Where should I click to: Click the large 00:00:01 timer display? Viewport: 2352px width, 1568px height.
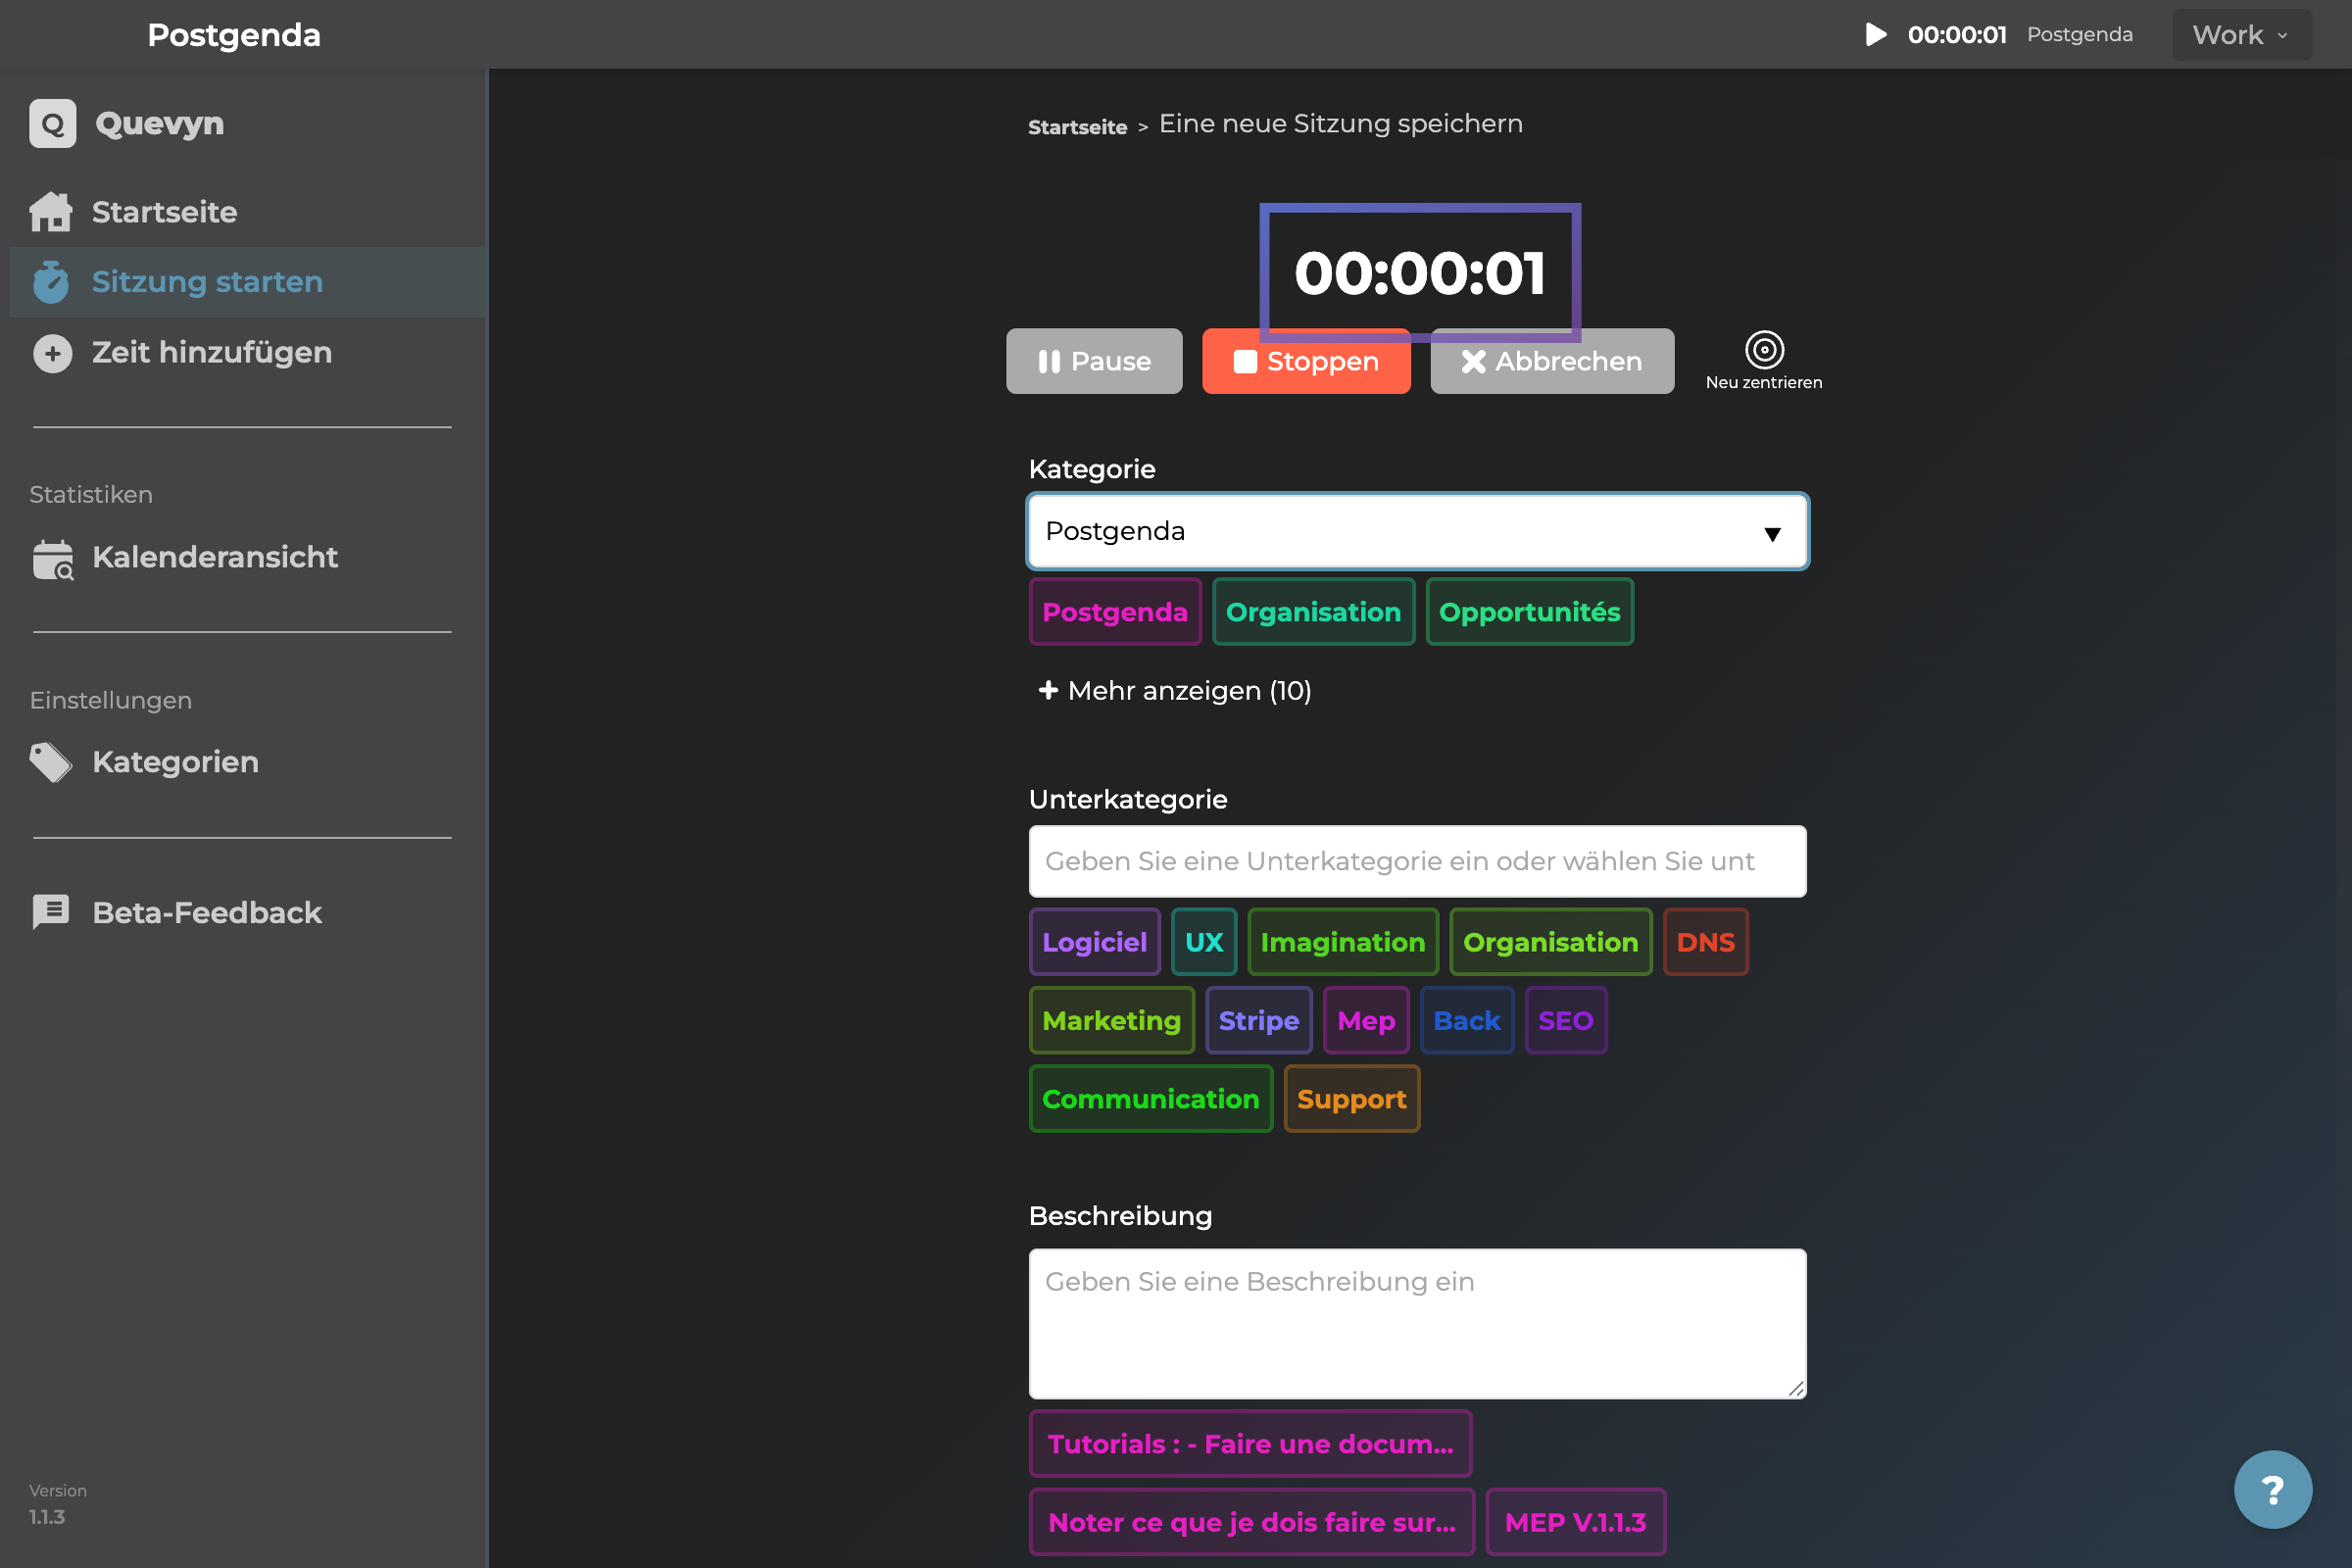point(1420,273)
